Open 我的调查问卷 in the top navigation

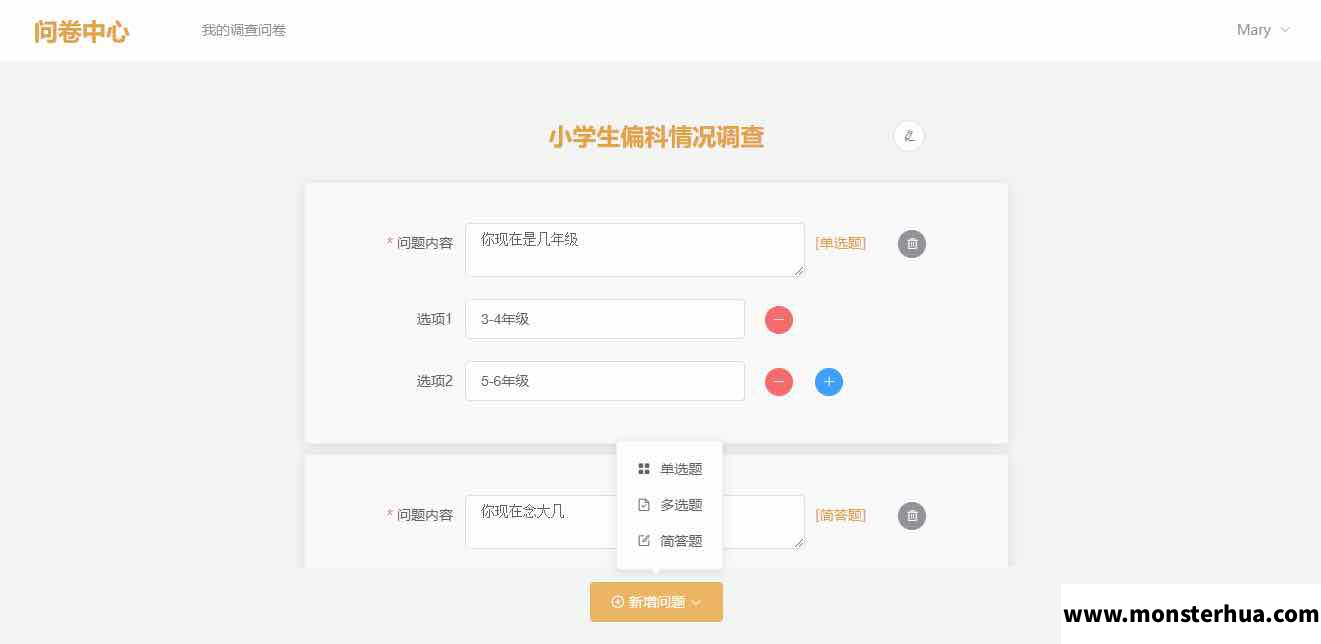244,30
